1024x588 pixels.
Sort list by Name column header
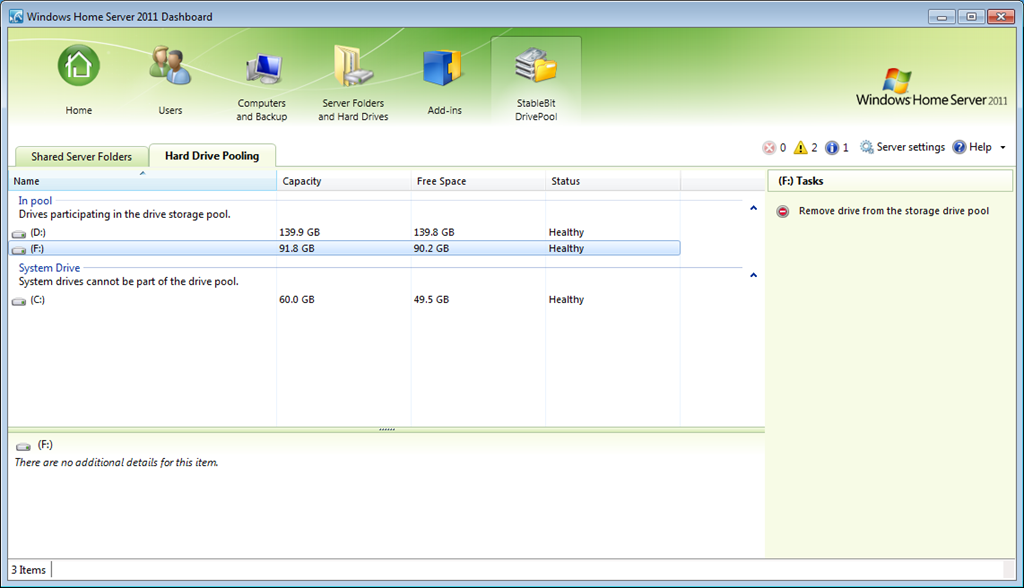pyautogui.click(x=142, y=181)
